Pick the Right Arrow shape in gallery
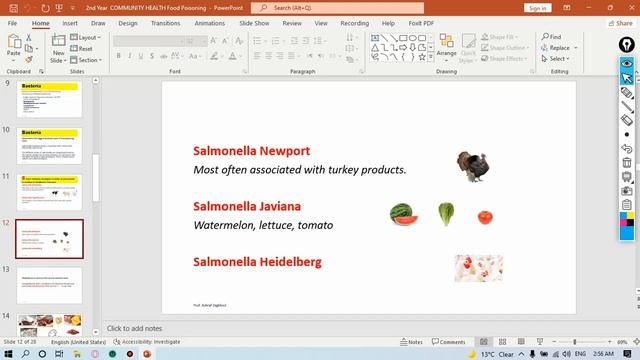 coord(403,48)
